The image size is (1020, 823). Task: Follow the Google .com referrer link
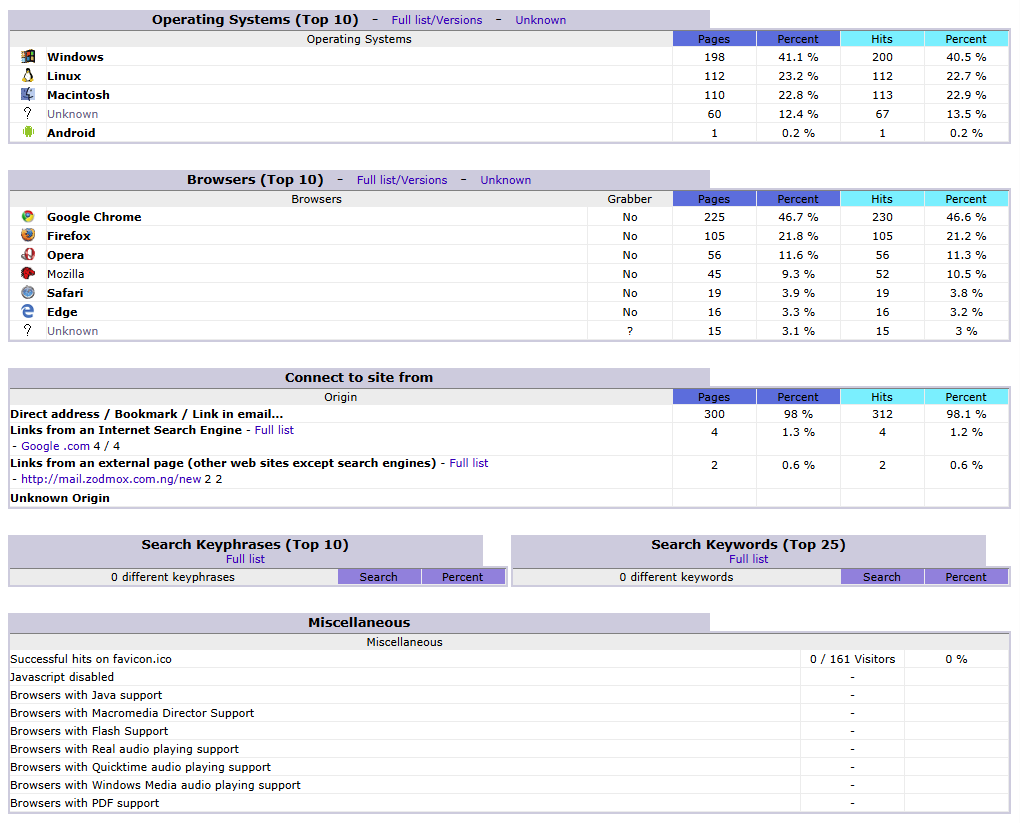click(x=55, y=447)
